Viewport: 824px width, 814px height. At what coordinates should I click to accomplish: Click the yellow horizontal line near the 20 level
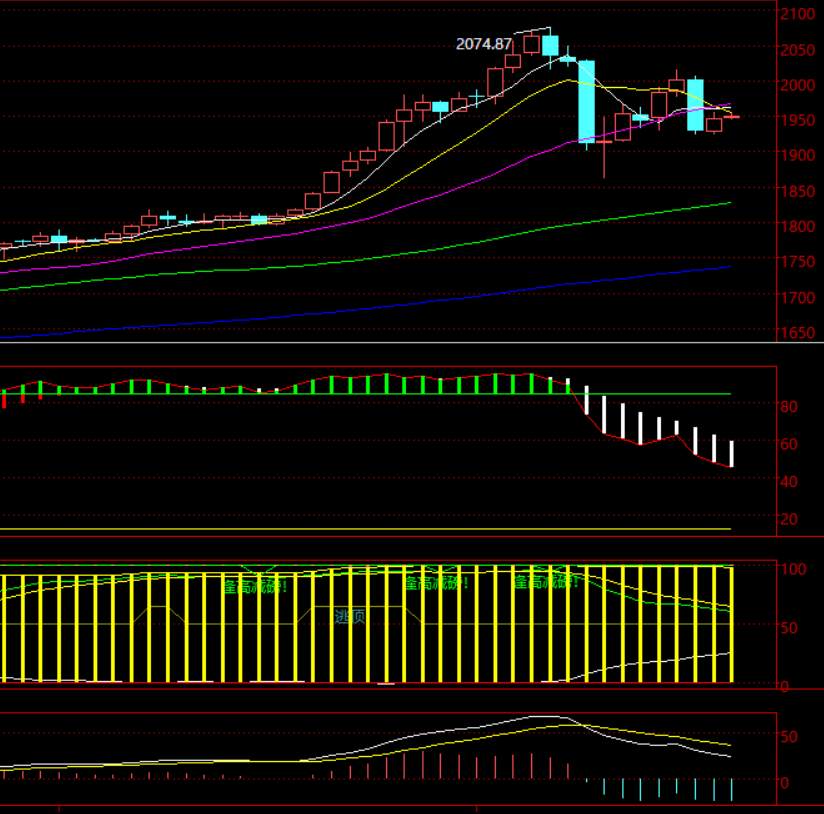pyautogui.click(x=365, y=529)
